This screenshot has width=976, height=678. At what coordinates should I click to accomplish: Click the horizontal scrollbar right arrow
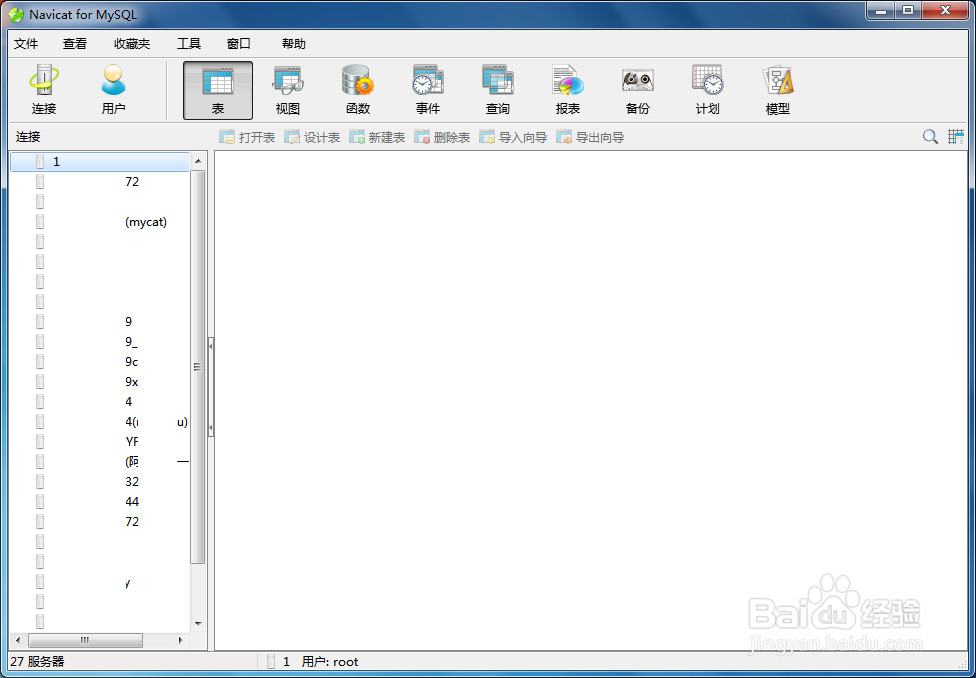click(x=181, y=640)
